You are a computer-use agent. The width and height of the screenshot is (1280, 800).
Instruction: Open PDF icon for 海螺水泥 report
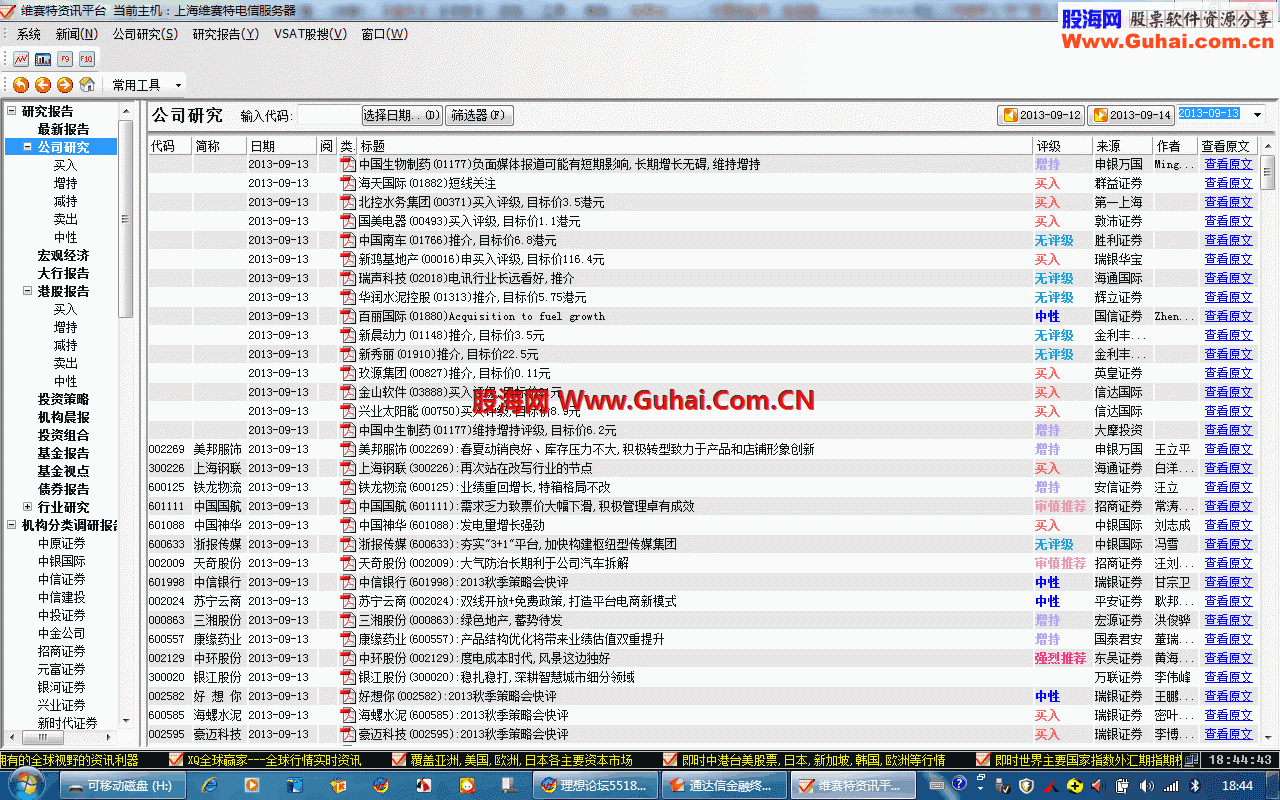pos(348,715)
